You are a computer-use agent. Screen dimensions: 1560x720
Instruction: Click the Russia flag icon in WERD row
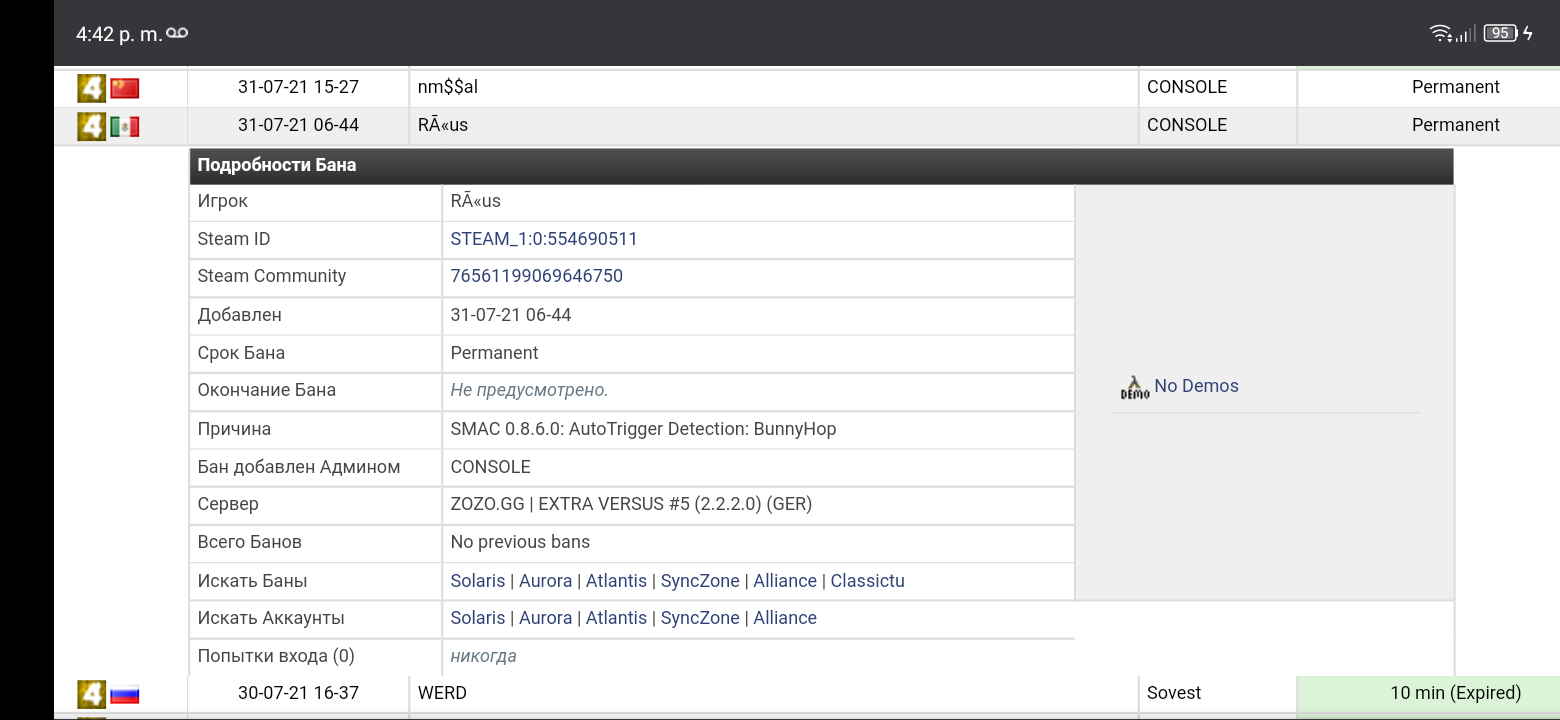click(x=125, y=694)
